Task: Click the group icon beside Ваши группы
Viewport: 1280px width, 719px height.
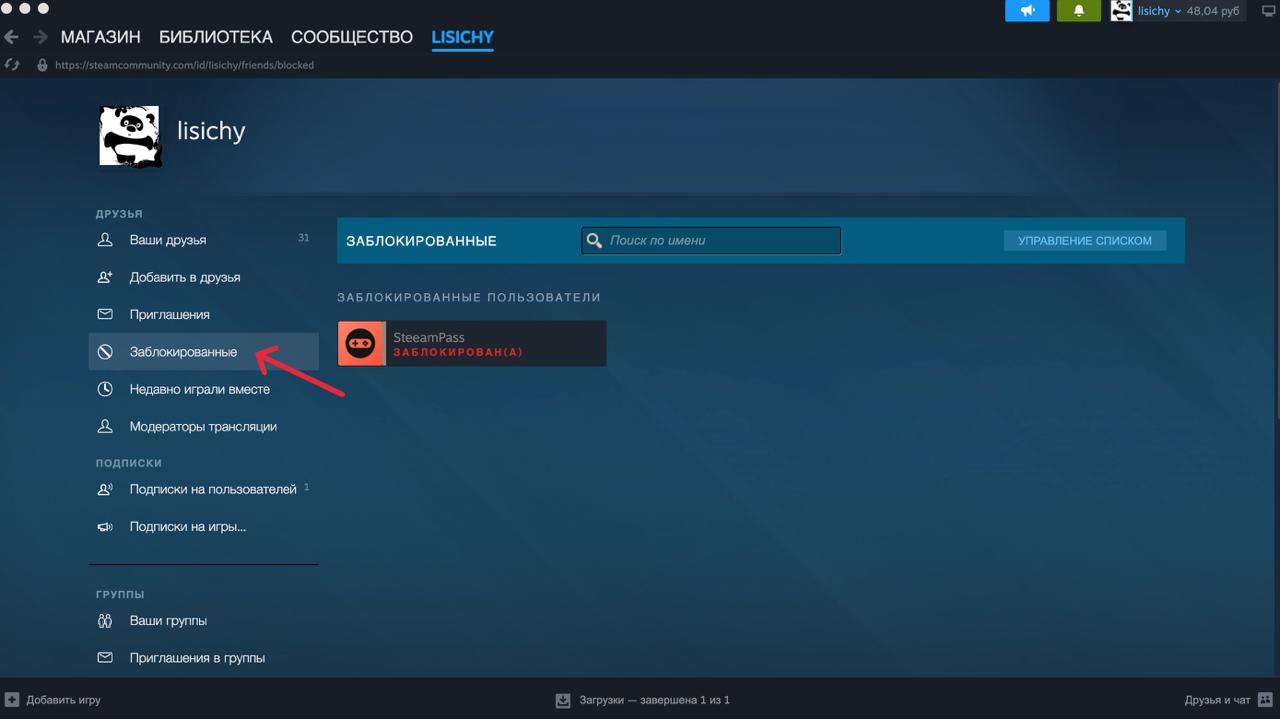Action: click(x=105, y=621)
